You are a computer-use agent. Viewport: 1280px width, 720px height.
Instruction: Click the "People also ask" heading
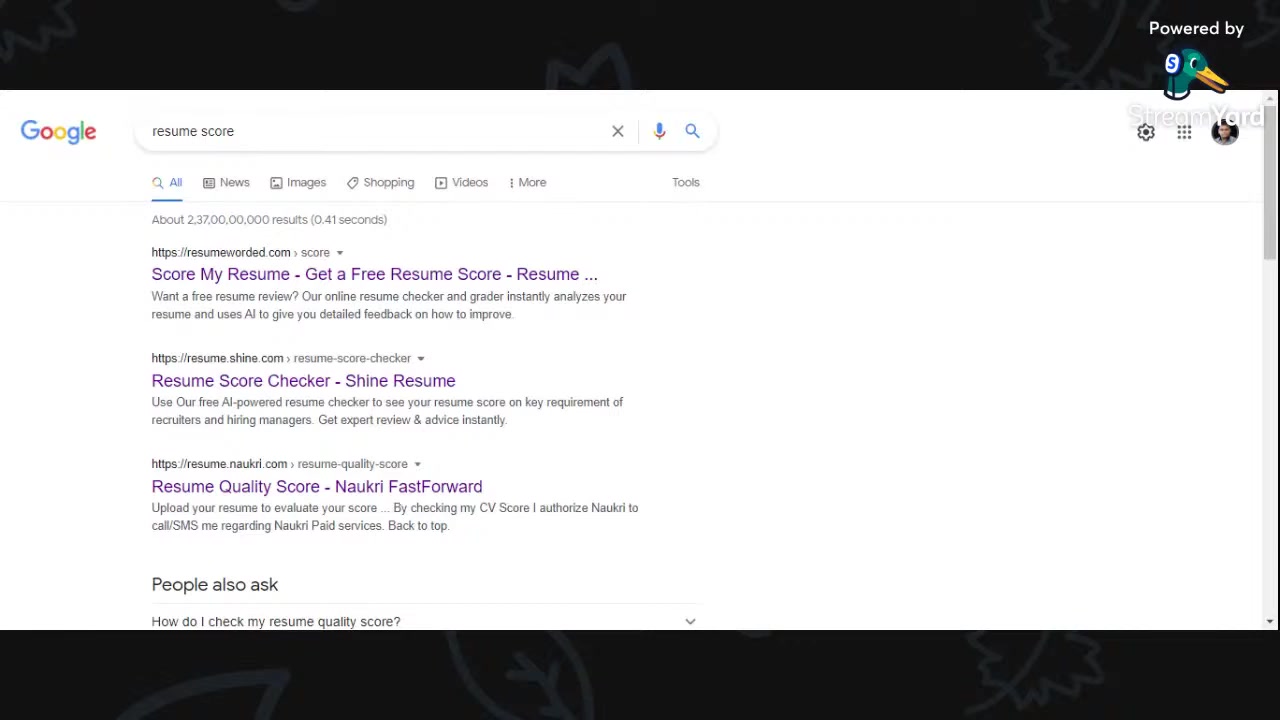(x=215, y=585)
